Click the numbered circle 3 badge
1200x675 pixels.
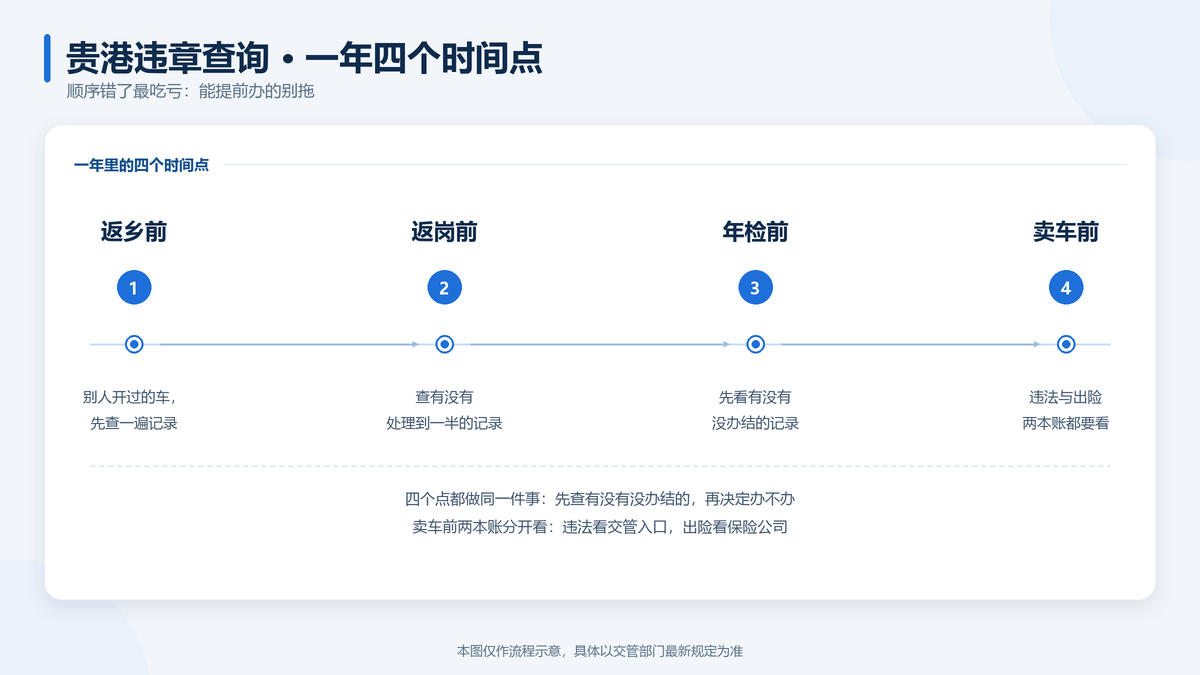pyautogui.click(x=755, y=289)
